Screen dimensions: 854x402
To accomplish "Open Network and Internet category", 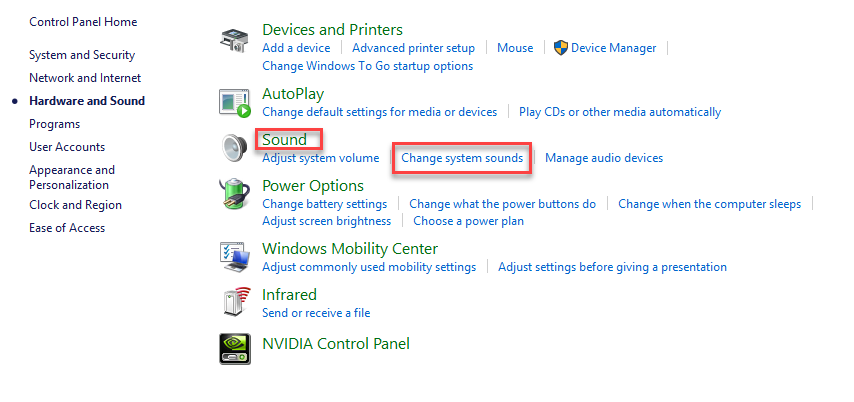I will (x=85, y=78).
